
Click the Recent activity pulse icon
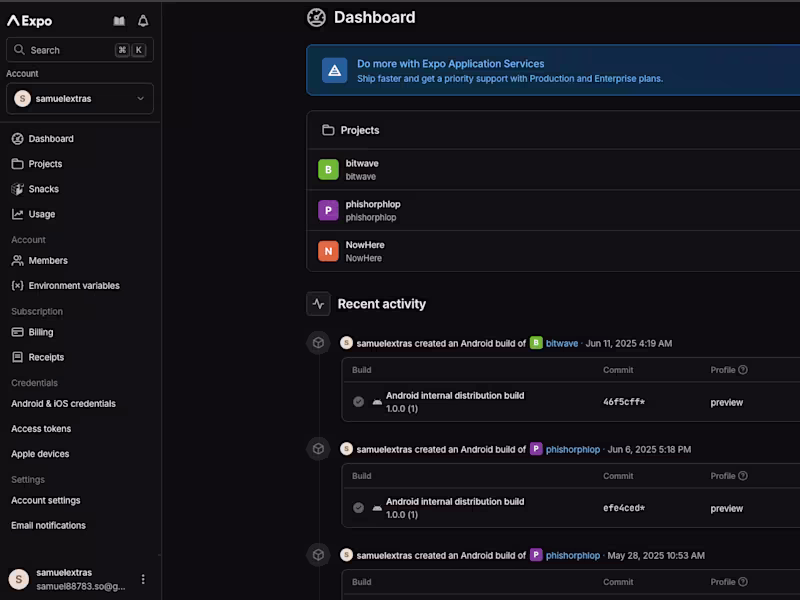[x=318, y=304]
